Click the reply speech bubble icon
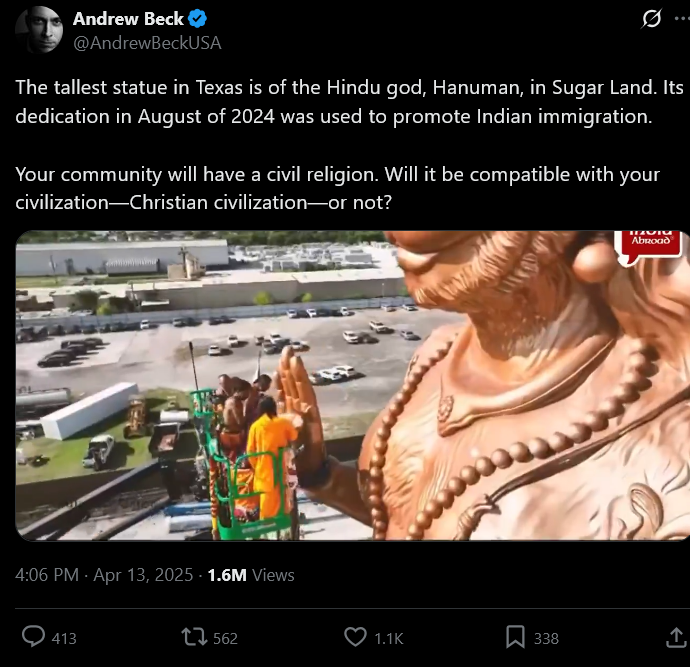 tap(33, 637)
